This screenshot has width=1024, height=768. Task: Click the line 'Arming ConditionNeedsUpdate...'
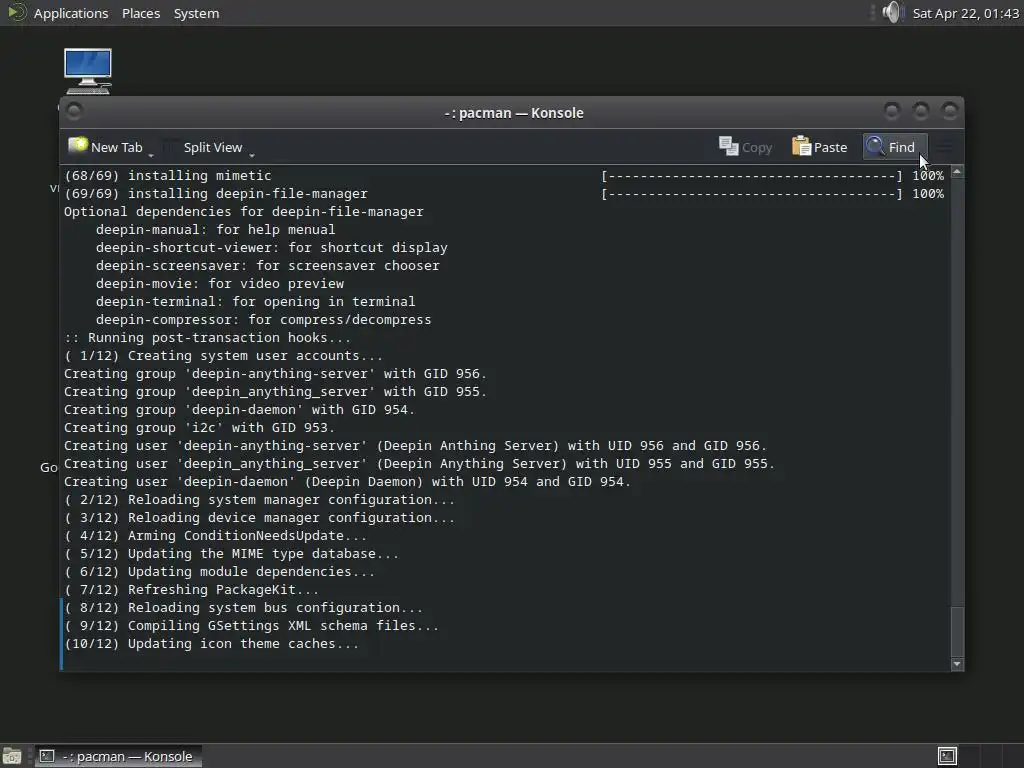(x=216, y=536)
